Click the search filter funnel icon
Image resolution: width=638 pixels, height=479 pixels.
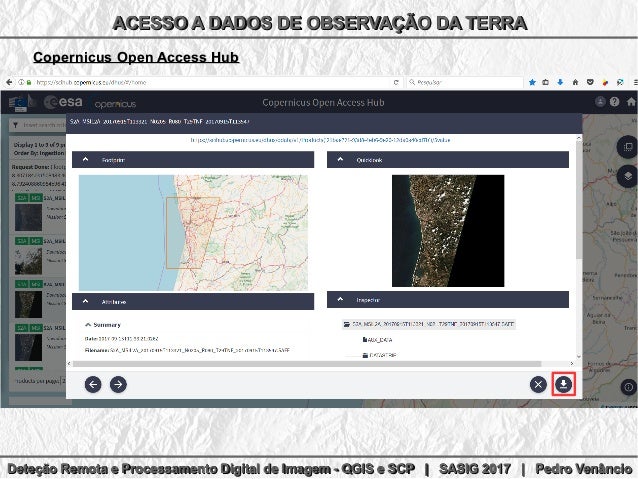16,125
